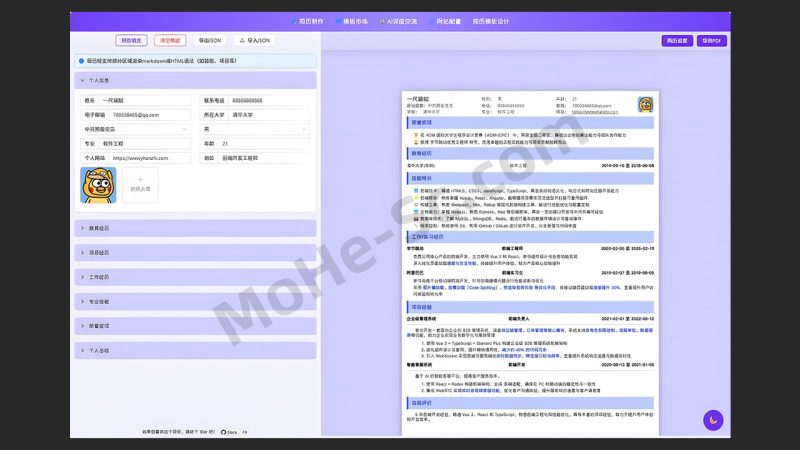
Task: Click the 导入JSON upload button
Action: pos(252,41)
